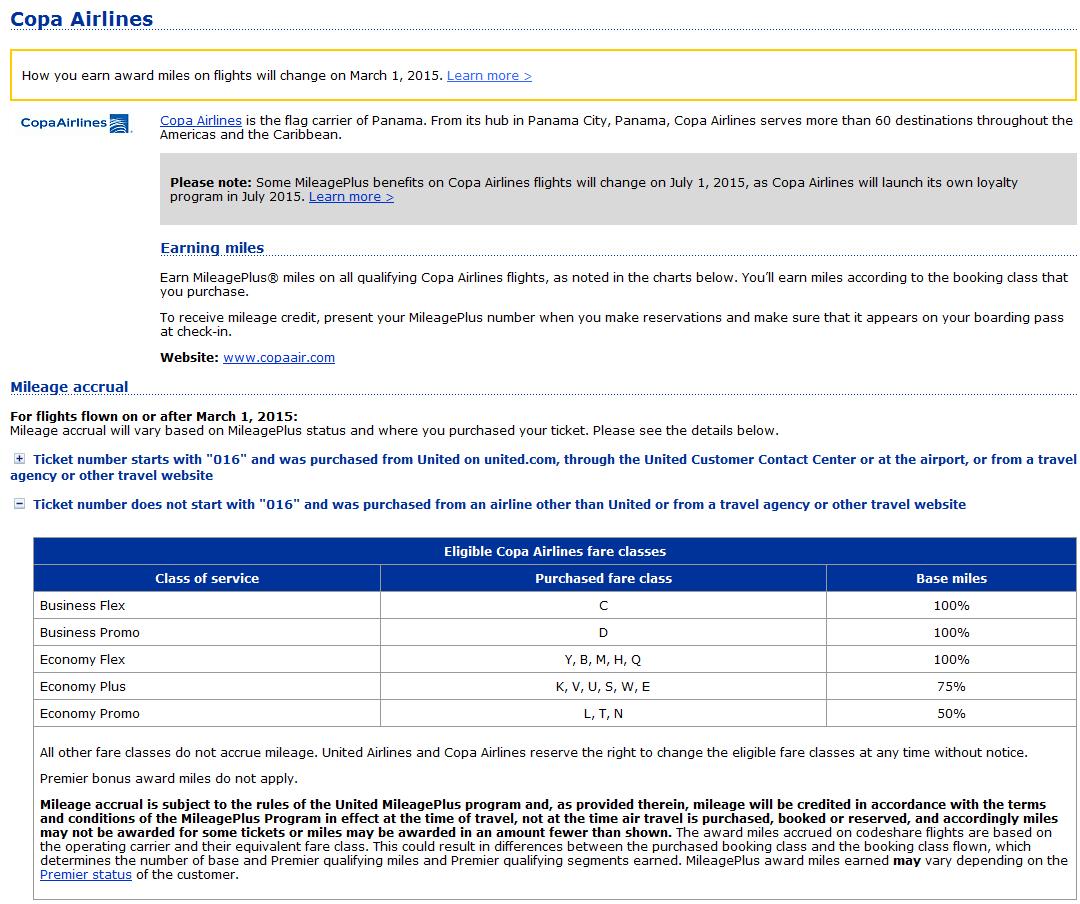Click the Economy Promo row label

pyautogui.click(x=90, y=714)
